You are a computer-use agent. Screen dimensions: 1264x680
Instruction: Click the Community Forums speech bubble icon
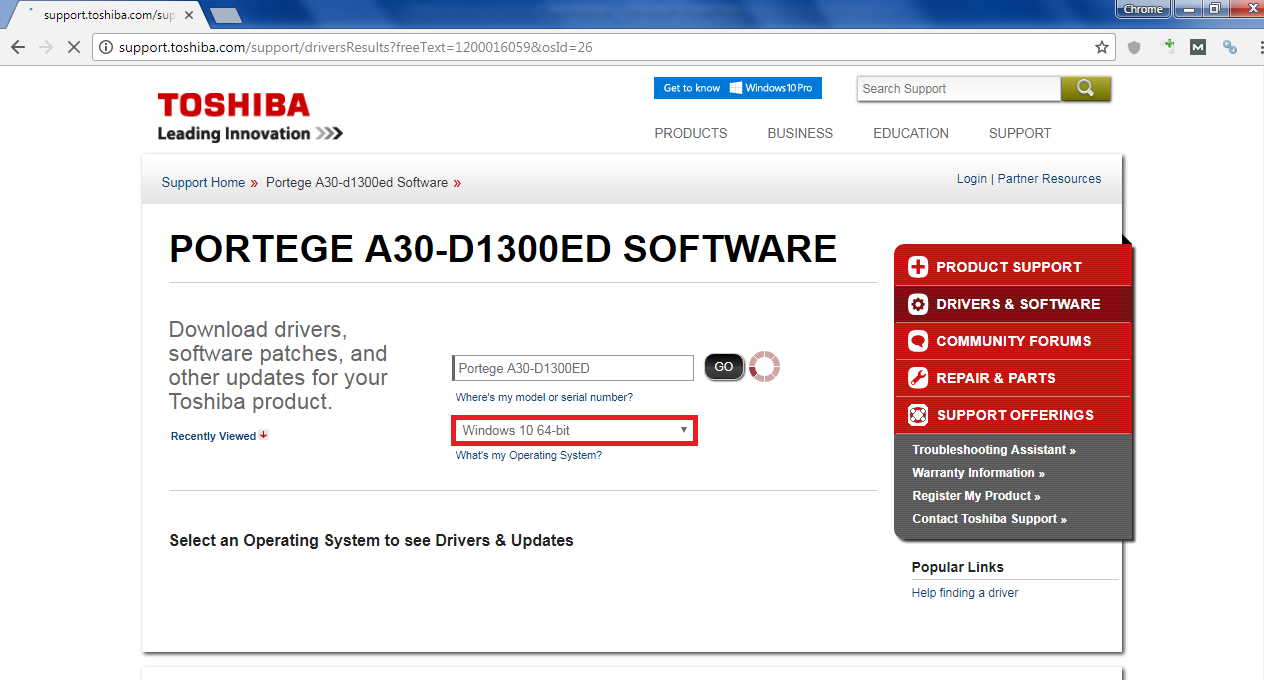coord(918,341)
